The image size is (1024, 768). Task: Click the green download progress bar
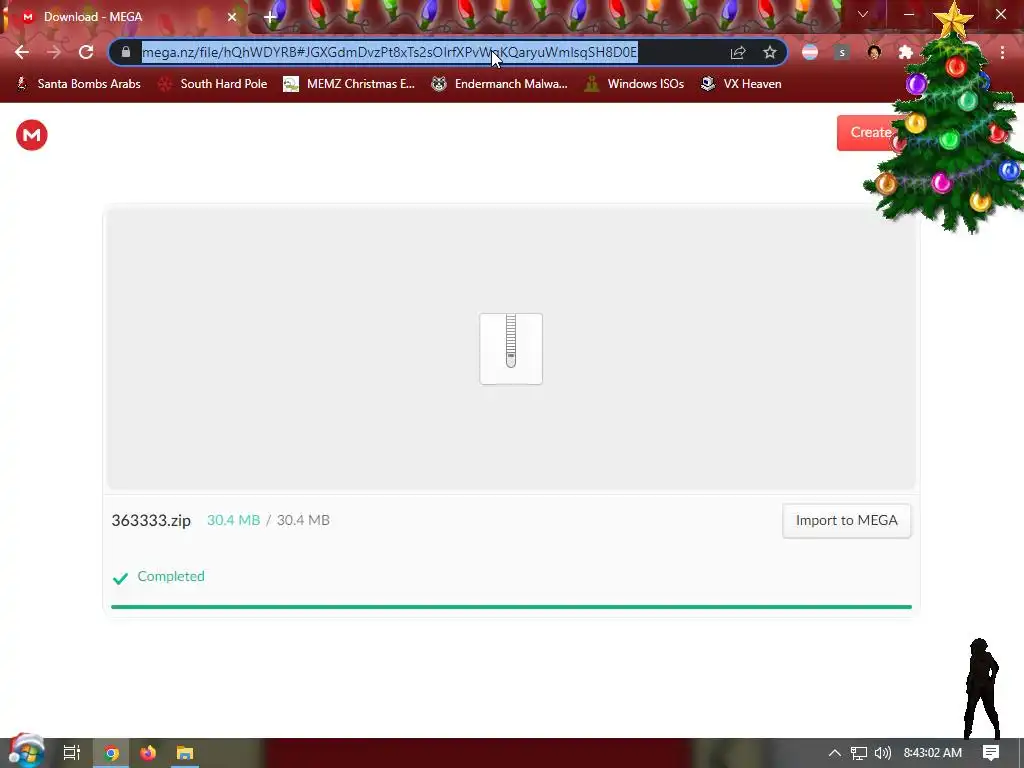[x=511, y=607]
